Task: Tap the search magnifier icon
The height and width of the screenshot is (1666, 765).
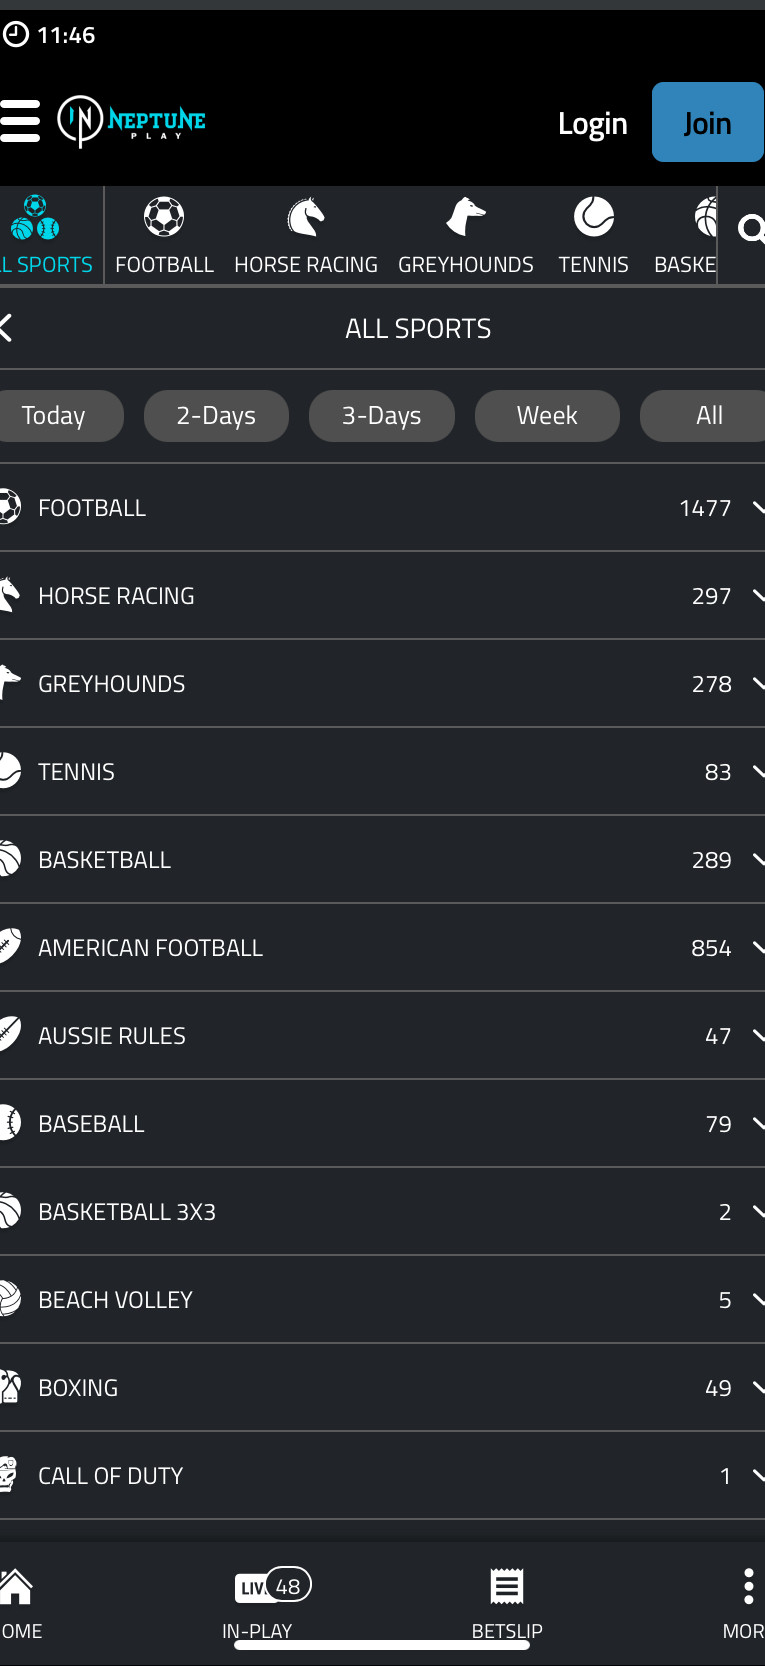Action: click(750, 230)
